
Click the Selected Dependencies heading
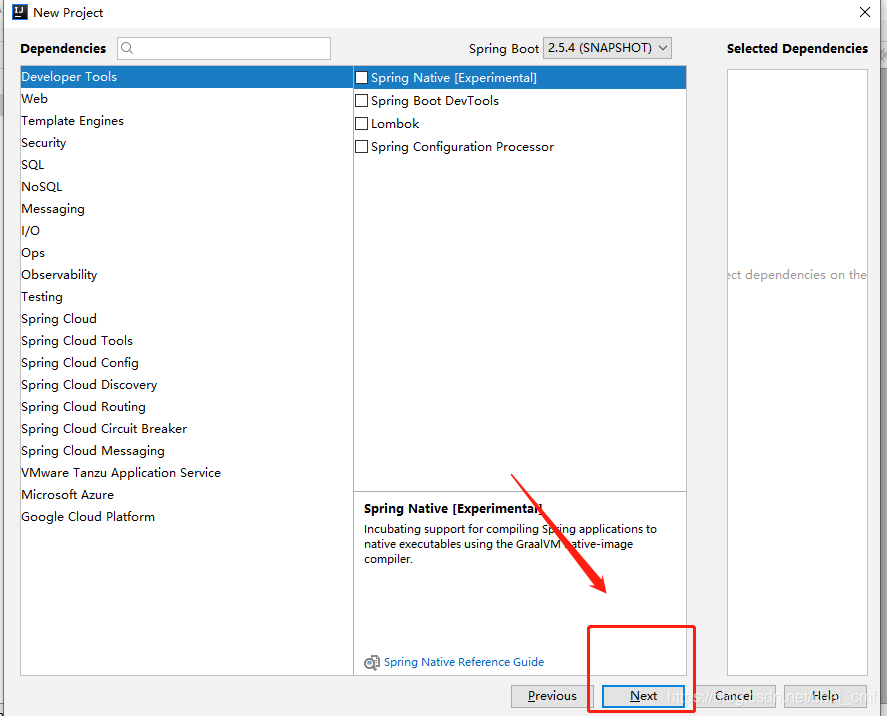pos(797,49)
